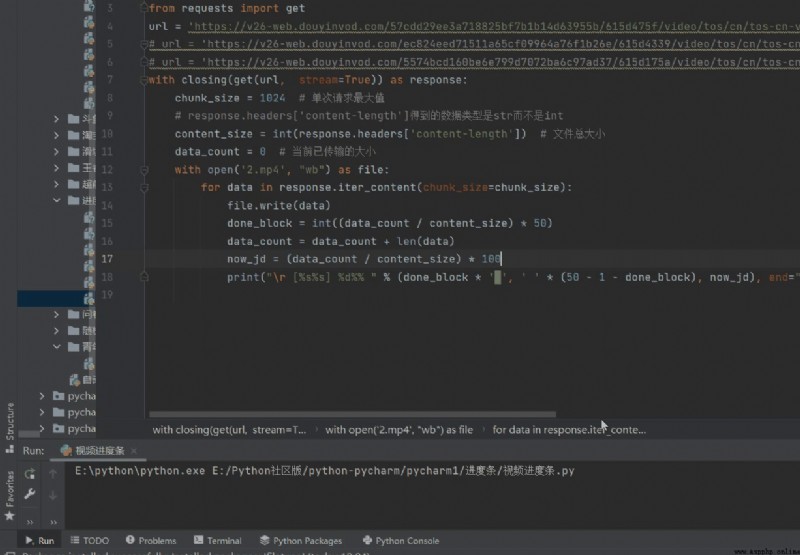Open run settings via the wrench icon

coord(30,494)
